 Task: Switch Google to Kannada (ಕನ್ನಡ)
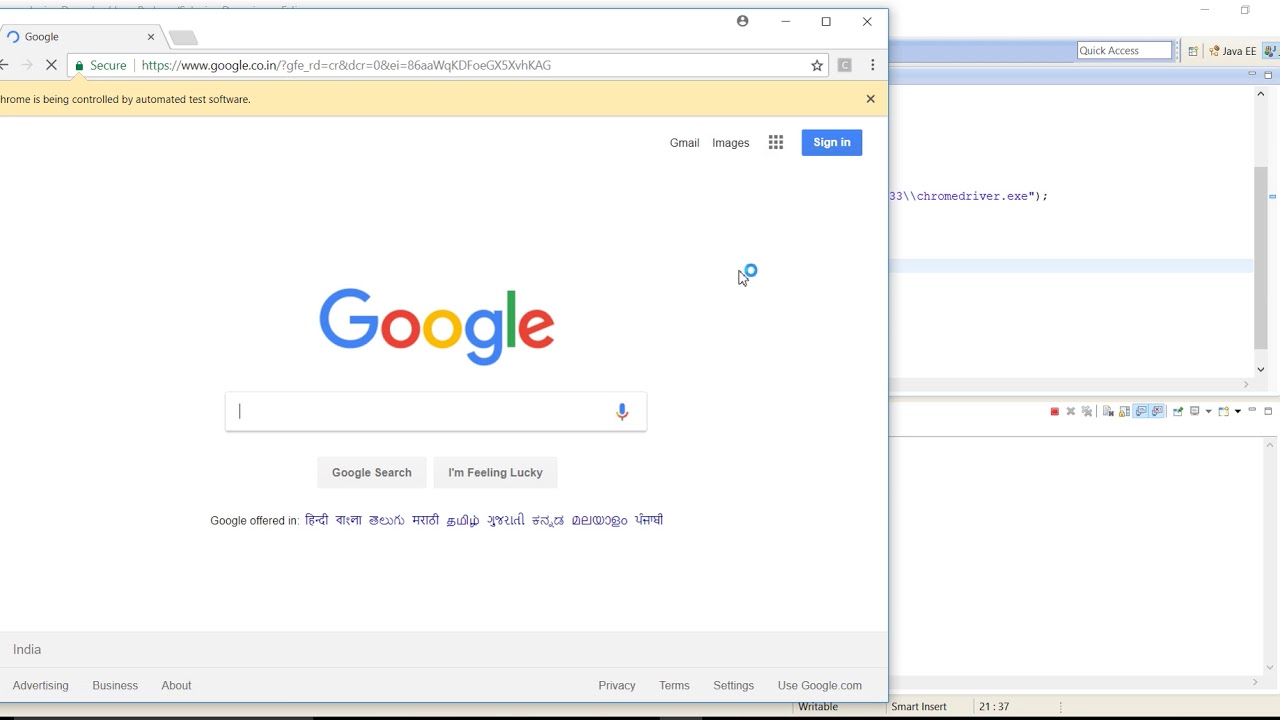(x=548, y=520)
